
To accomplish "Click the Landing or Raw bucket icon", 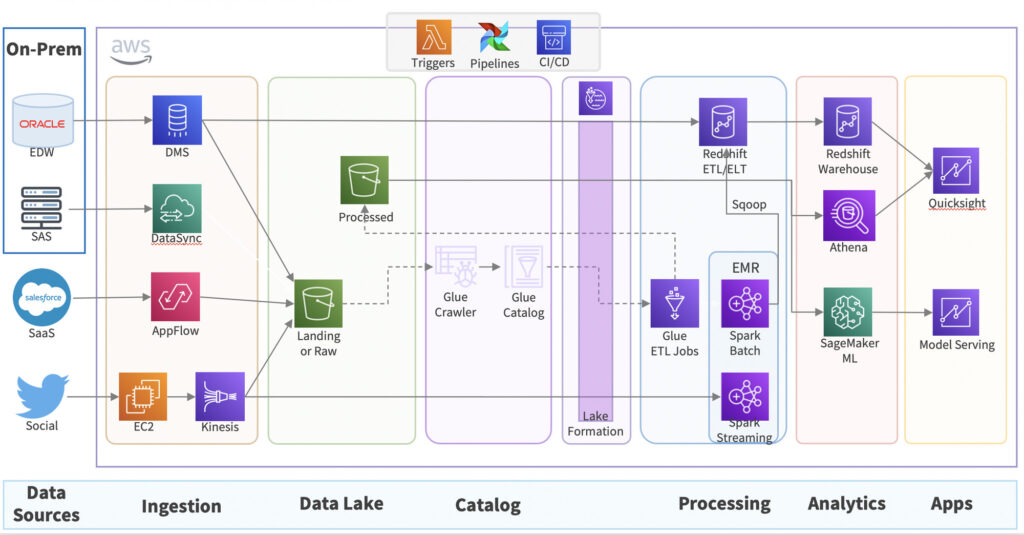I will tap(318, 304).
